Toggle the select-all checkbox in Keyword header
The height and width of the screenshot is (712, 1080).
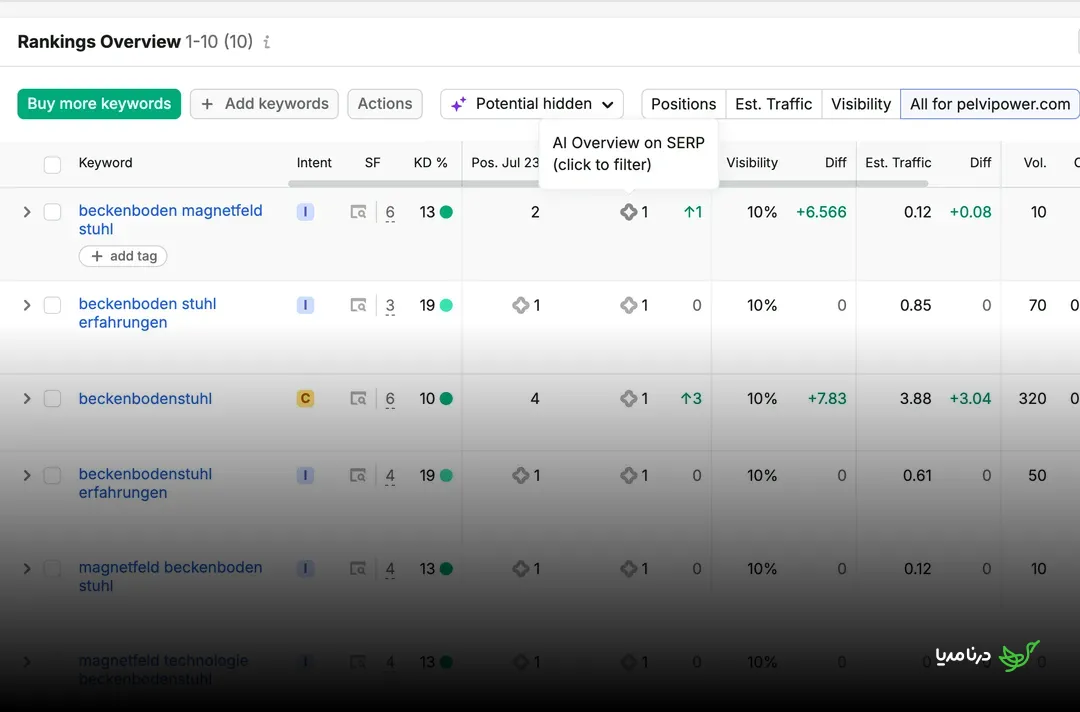tap(52, 165)
